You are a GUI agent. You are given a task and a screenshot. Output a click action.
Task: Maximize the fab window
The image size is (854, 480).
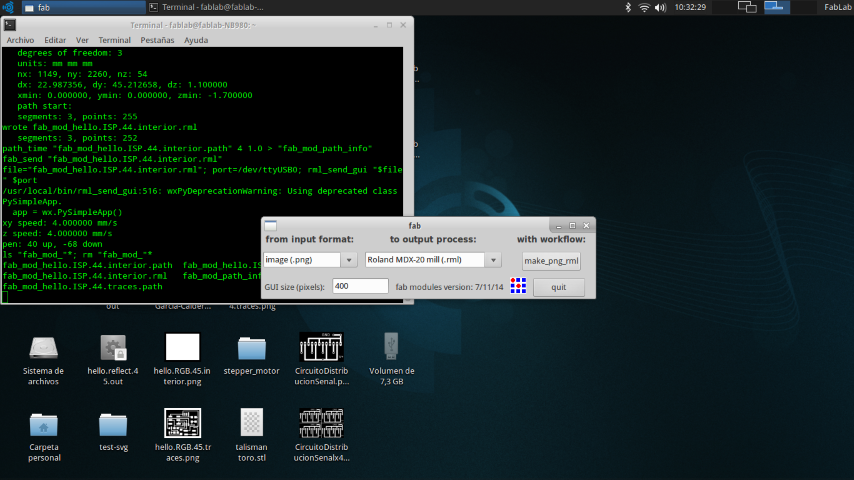coord(572,226)
